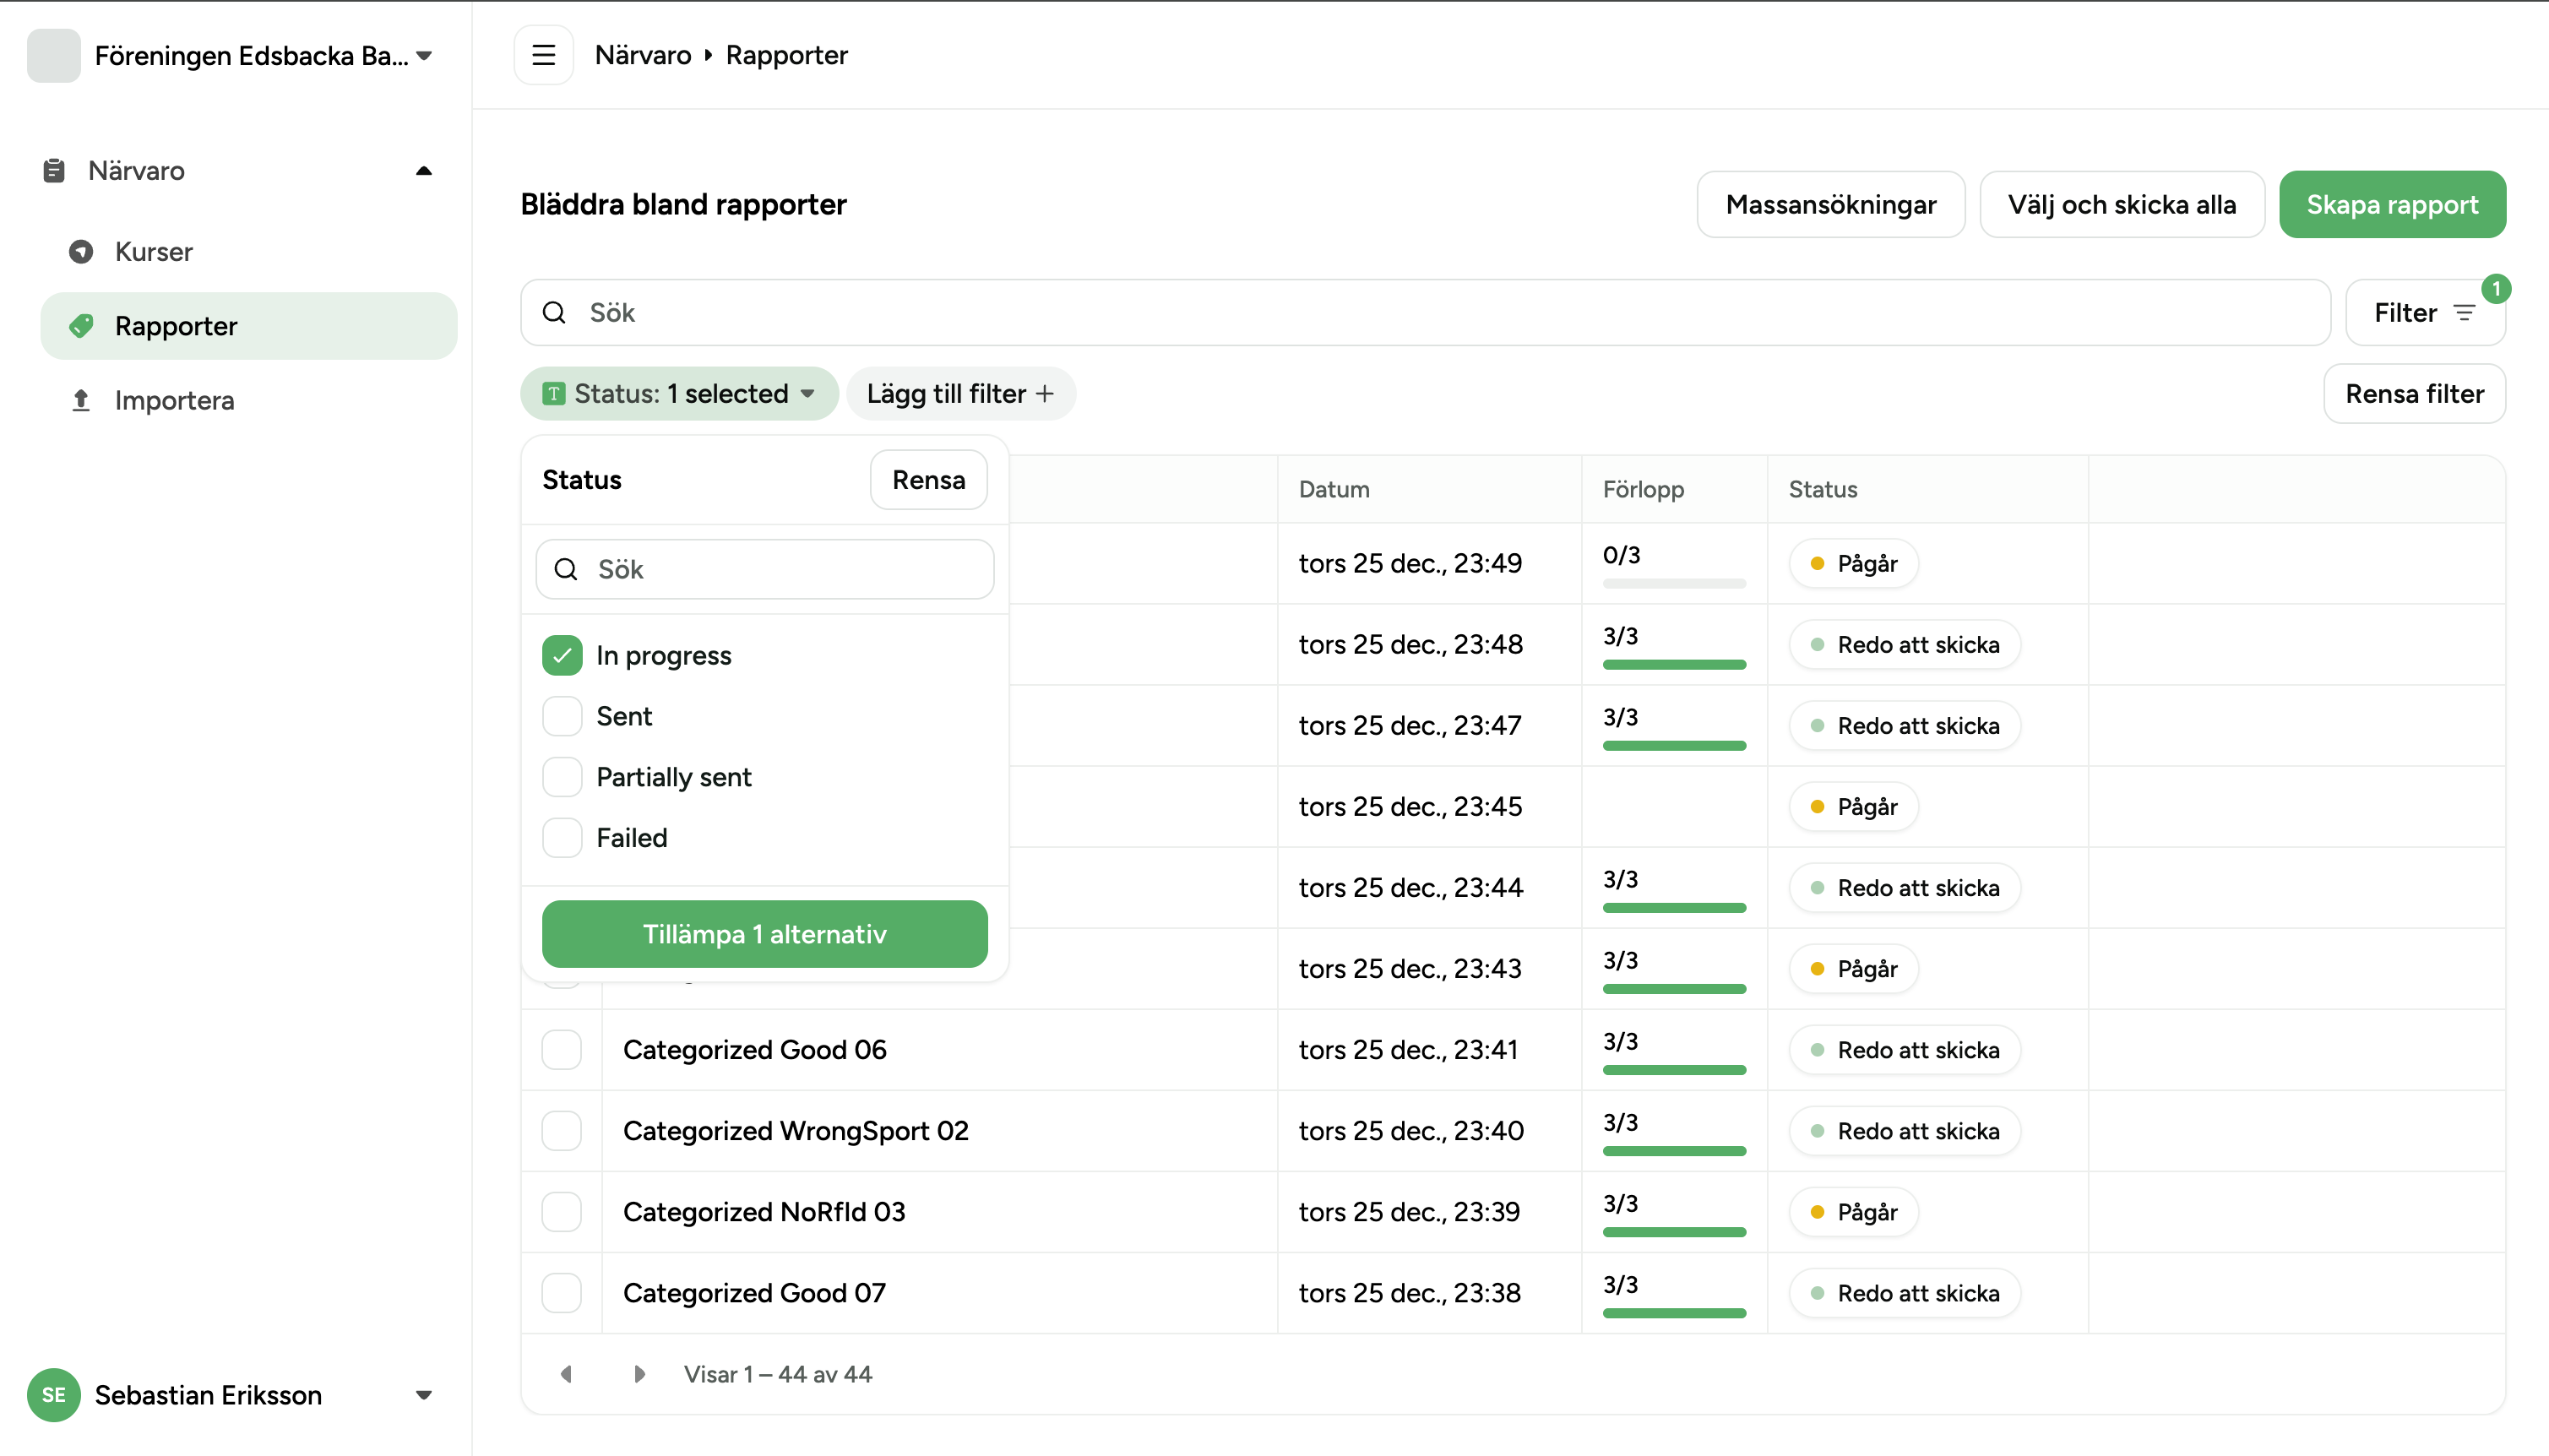Viewport: 2549px width, 1456px height.
Task: Click the Skapa rapport button
Action: 2392,205
